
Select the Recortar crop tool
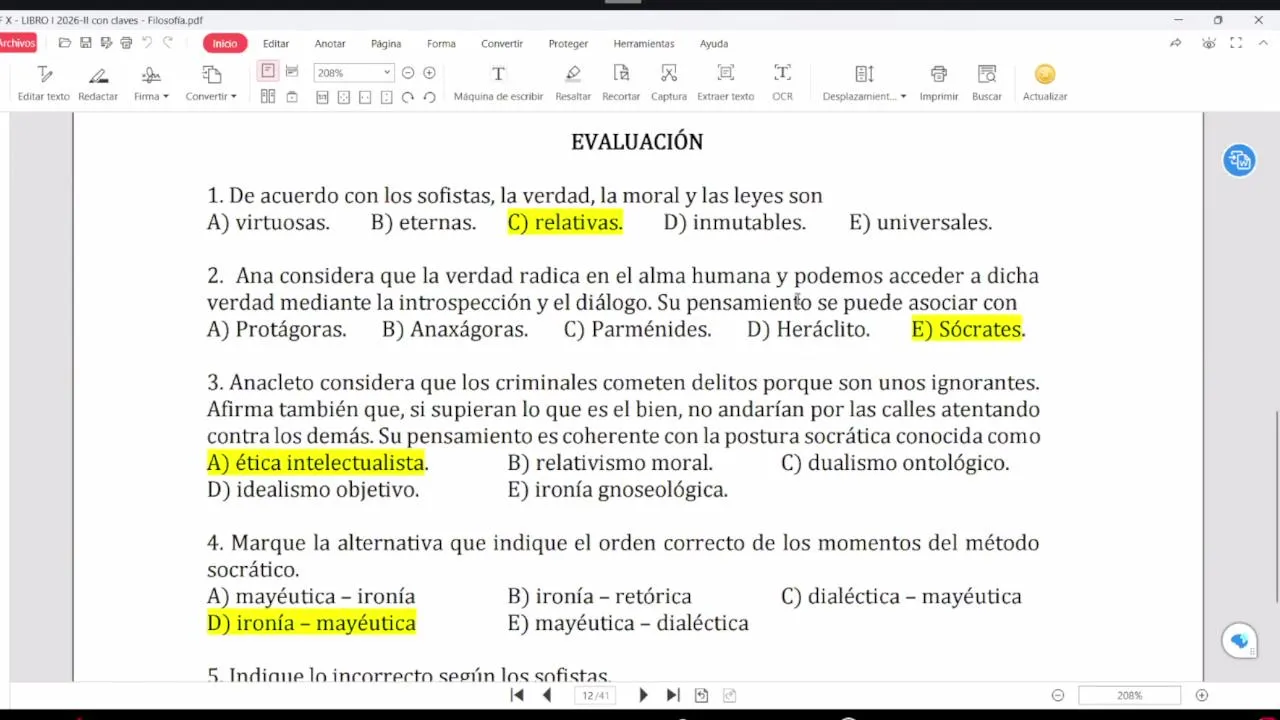tap(621, 83)
